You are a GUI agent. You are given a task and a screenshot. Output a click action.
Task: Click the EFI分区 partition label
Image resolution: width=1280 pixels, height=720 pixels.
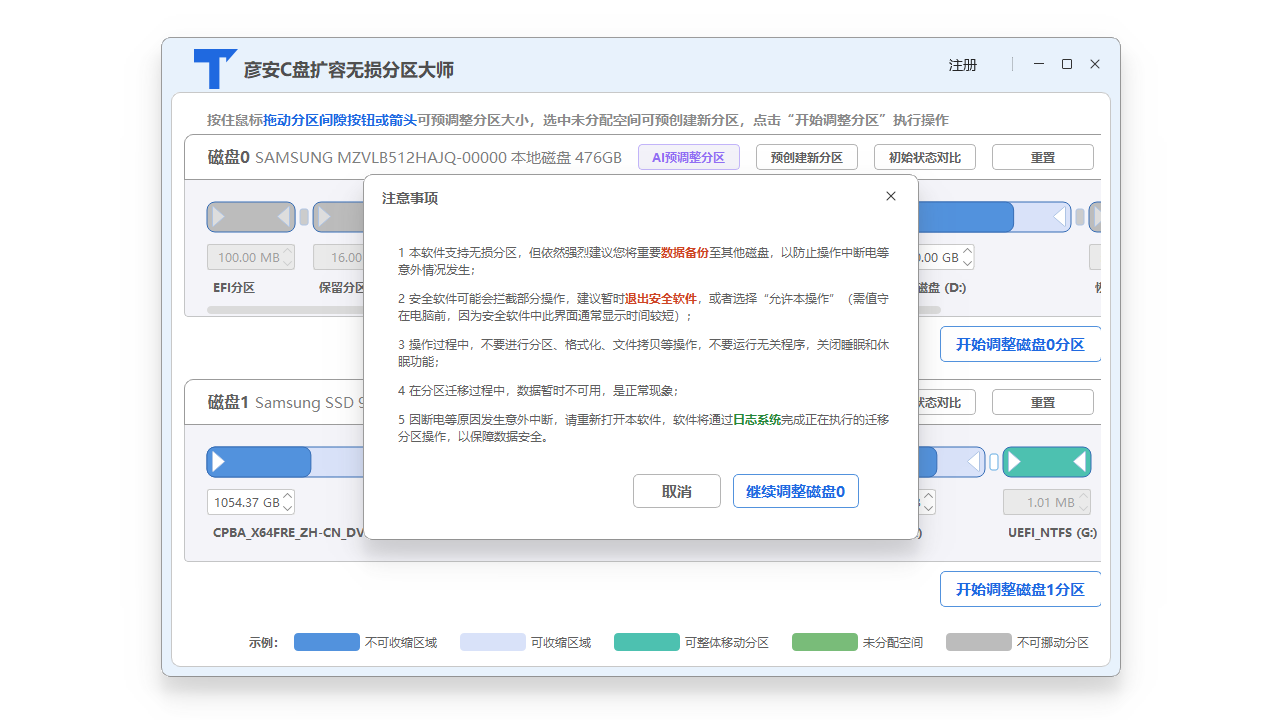pos(234,287)
